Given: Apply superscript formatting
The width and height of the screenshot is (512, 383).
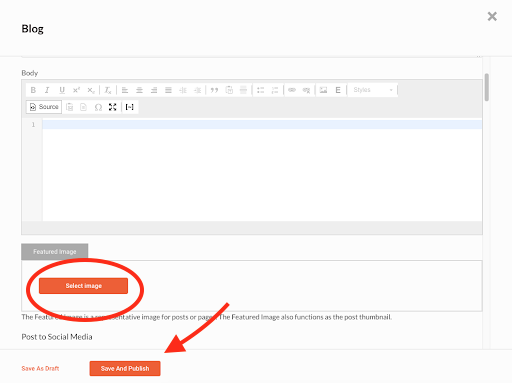Looking at the screenshot, I should (x=76, y=90).
